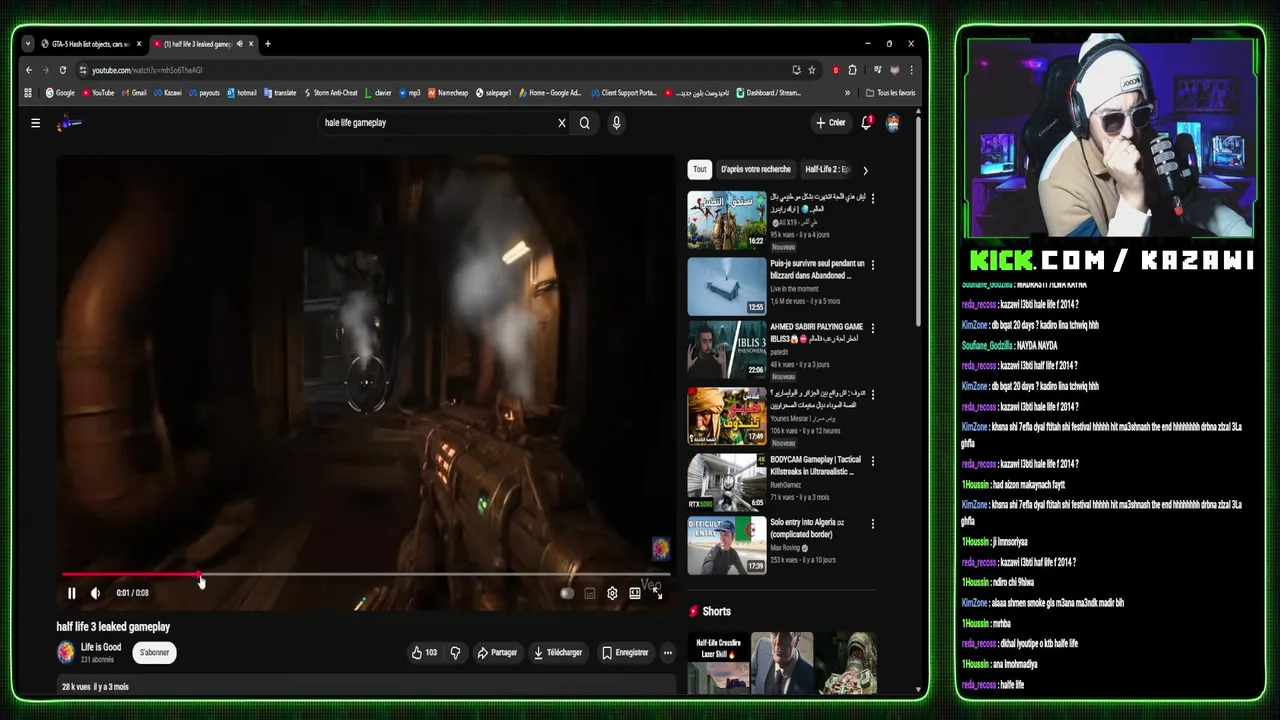Switch to GTA-5 Hash list browser tab
This screenshot has width=1280, height=720.
click(91, 44)
